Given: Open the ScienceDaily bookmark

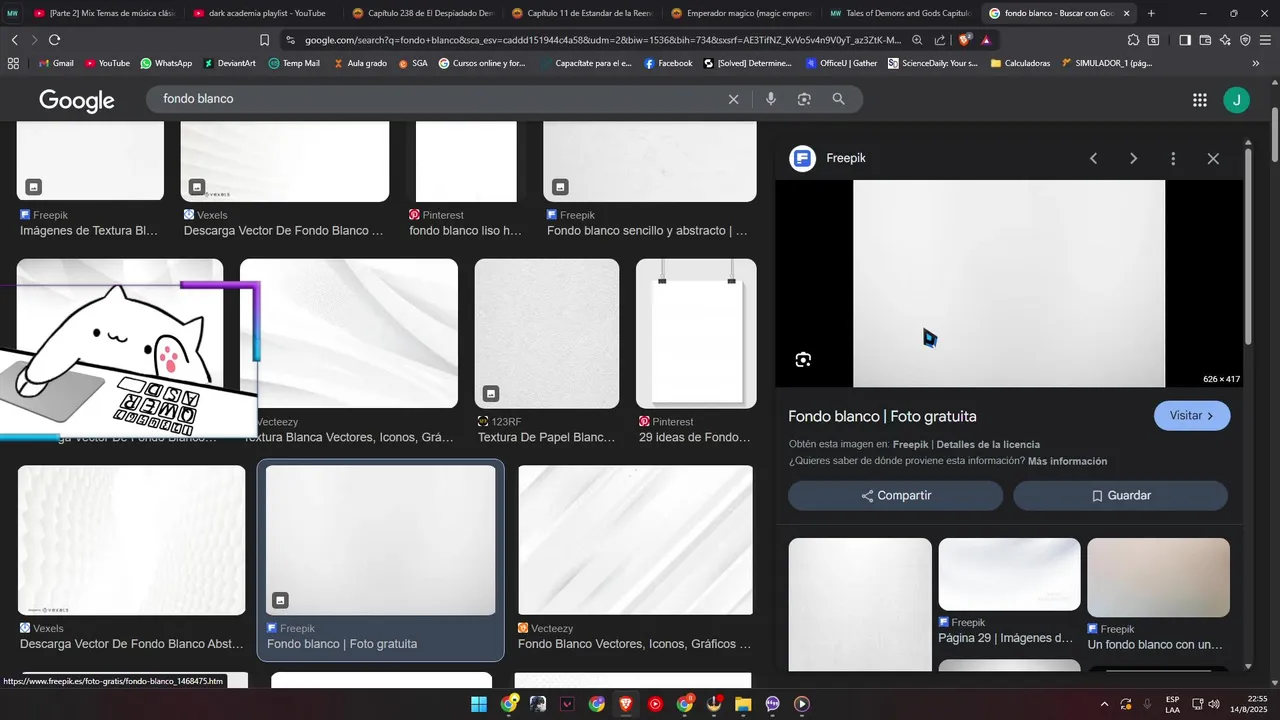Looking at the screenshot, I should click(x=932, y=63).
